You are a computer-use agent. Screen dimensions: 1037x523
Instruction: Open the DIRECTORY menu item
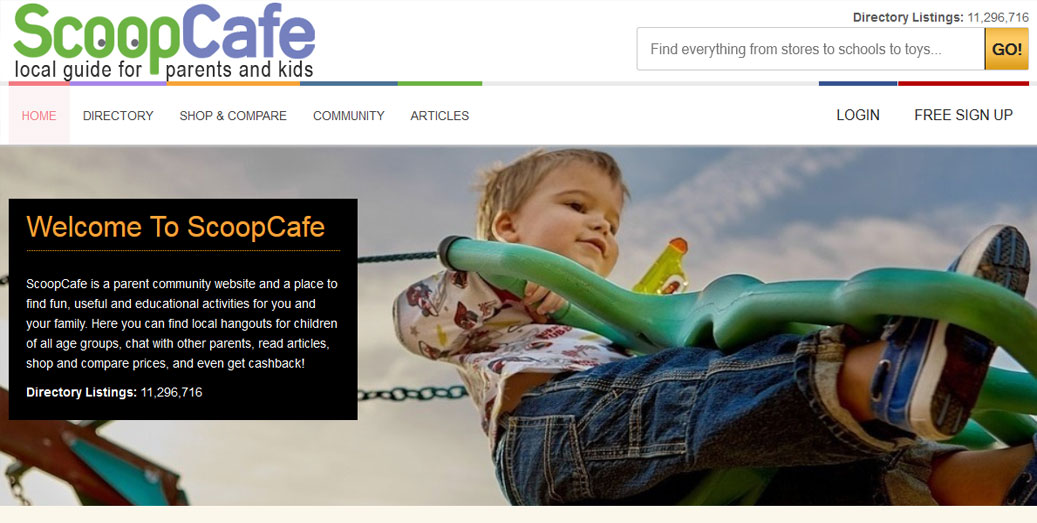pos(118,116)
